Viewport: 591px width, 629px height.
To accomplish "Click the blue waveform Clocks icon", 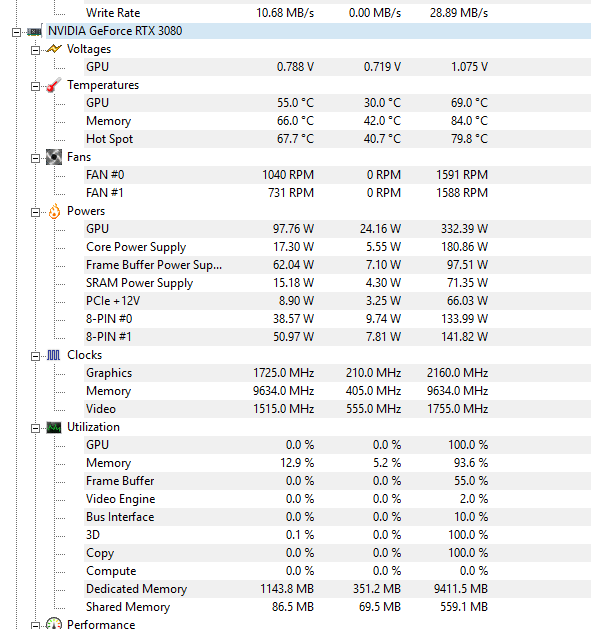I will pos(54,355).
